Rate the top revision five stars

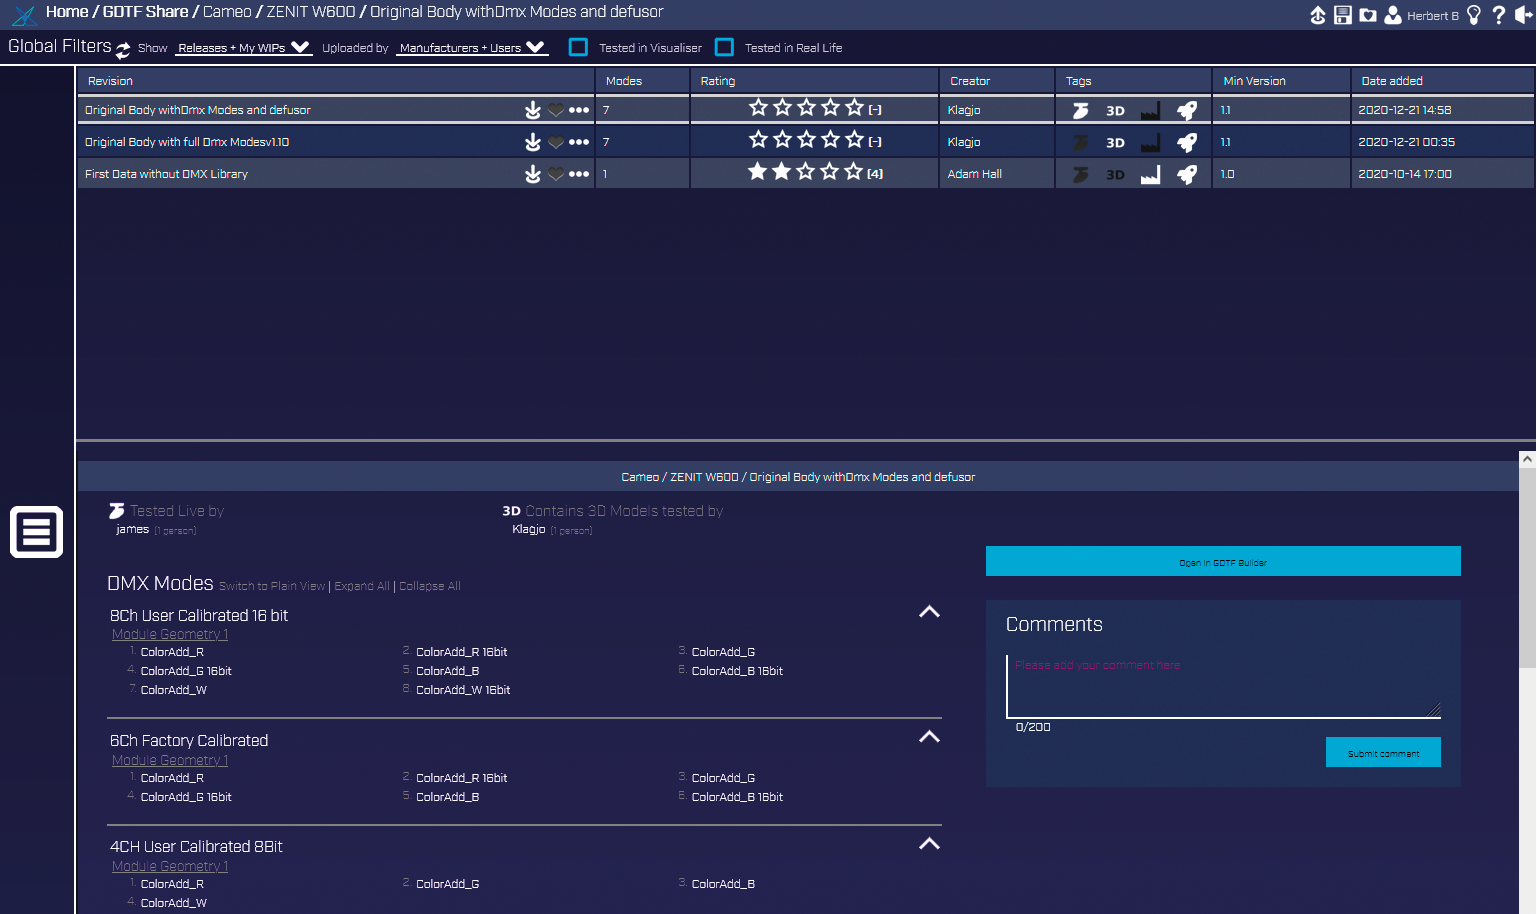pyautogui.click(x=854, y=108)
